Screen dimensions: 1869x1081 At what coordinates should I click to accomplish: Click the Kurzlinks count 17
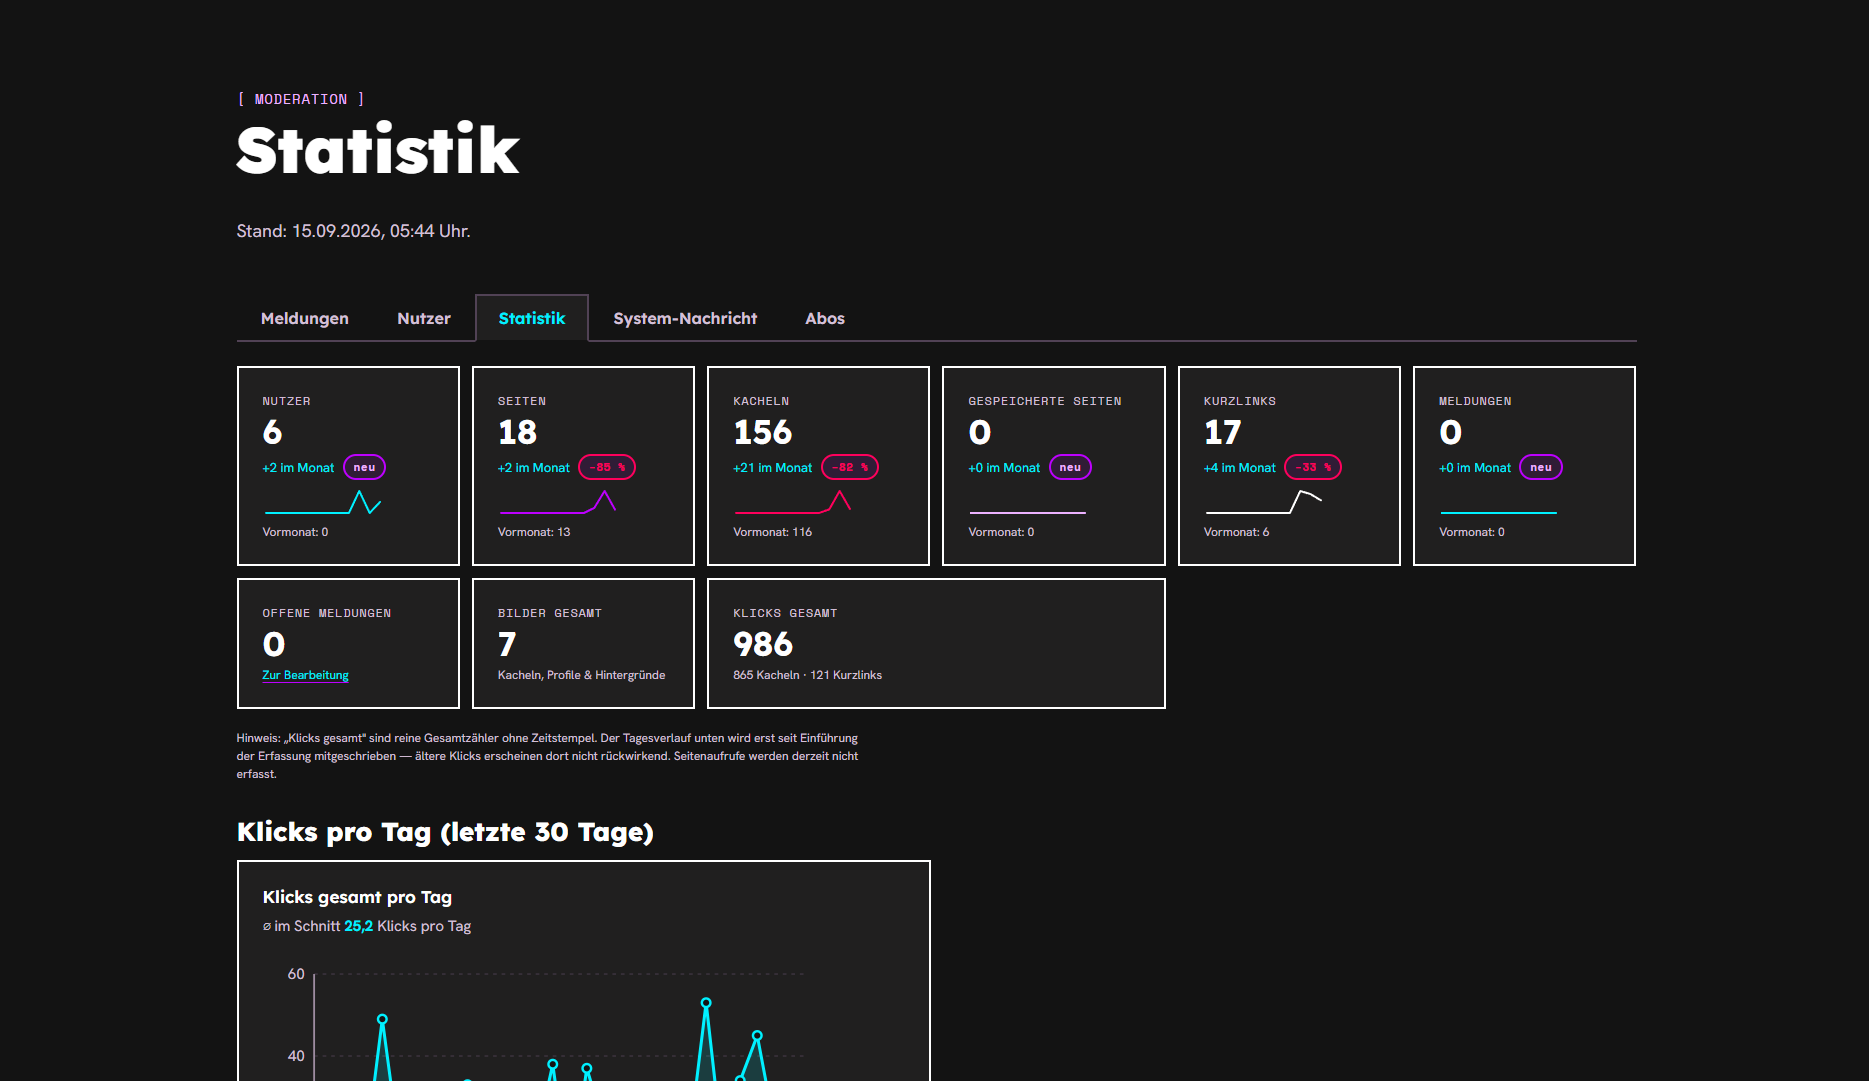1222,432
